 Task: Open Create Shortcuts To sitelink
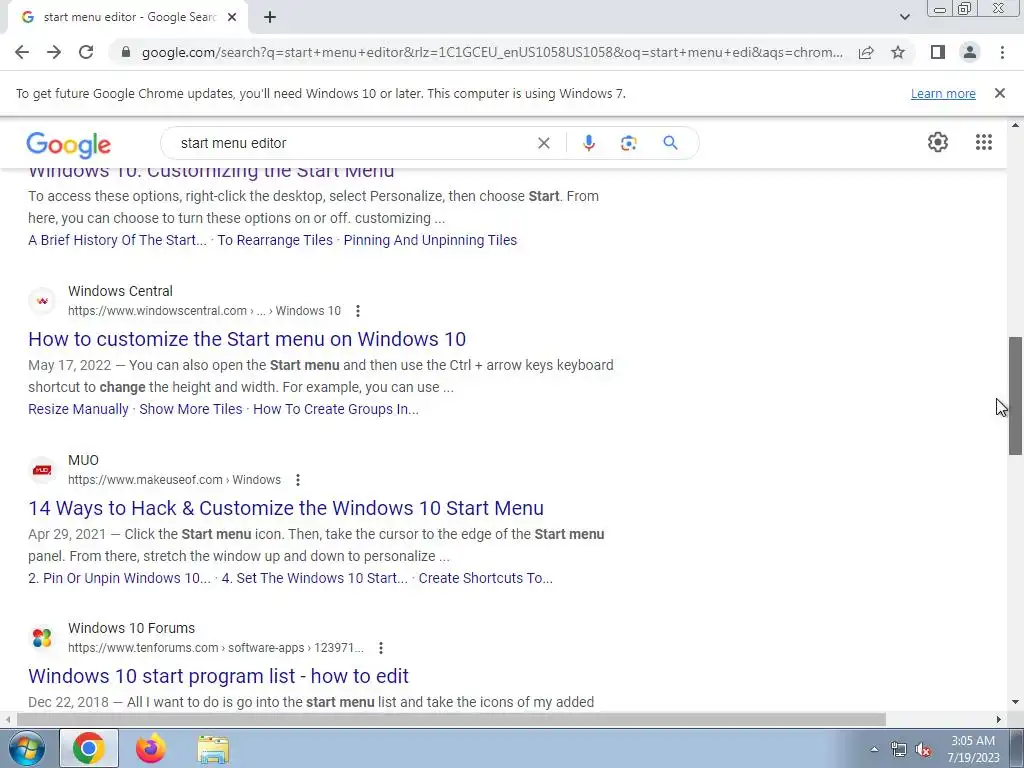pyautogui.click(x=485, y=578)
